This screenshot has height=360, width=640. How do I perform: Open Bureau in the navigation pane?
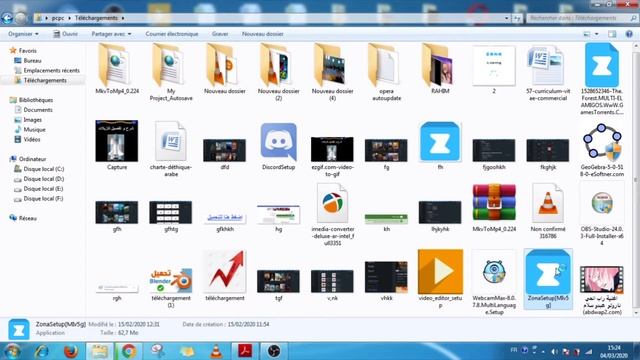(x=32, y=60)
